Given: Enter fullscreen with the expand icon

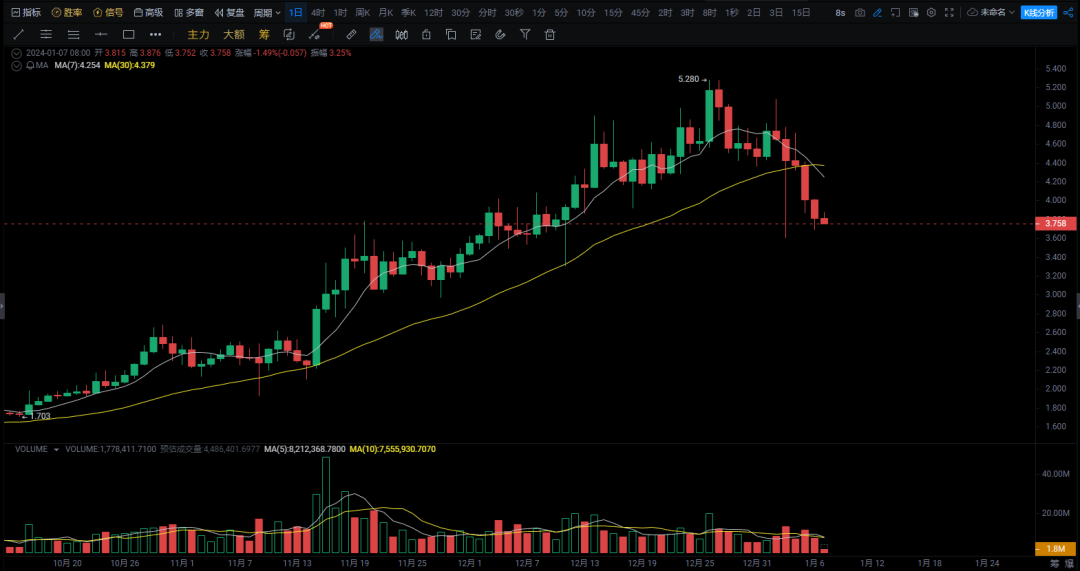Looking at the screenshot, I should point(949,12).
